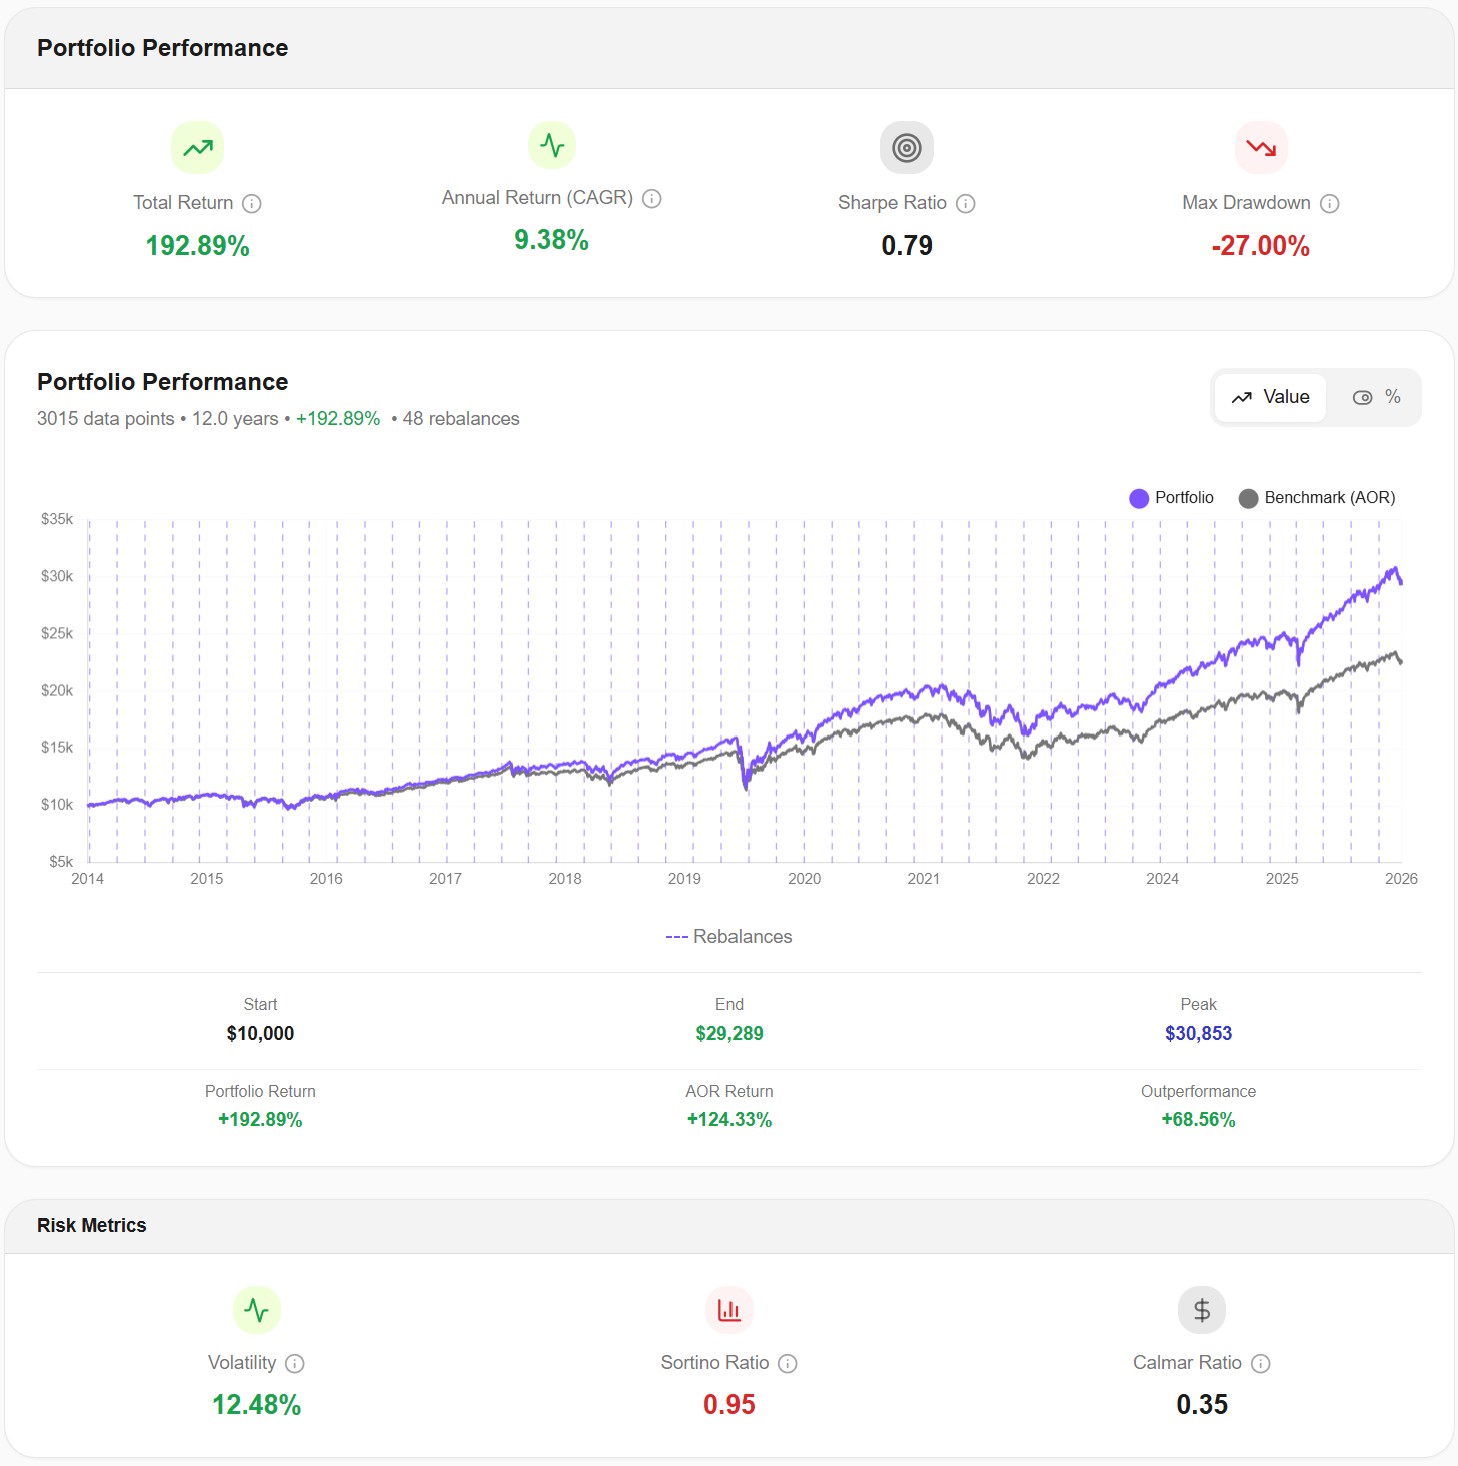This screenshot has height=1466, width=1458.
Task: Click the Max Drawdown red arrow icon
Action: point(1261,146)
